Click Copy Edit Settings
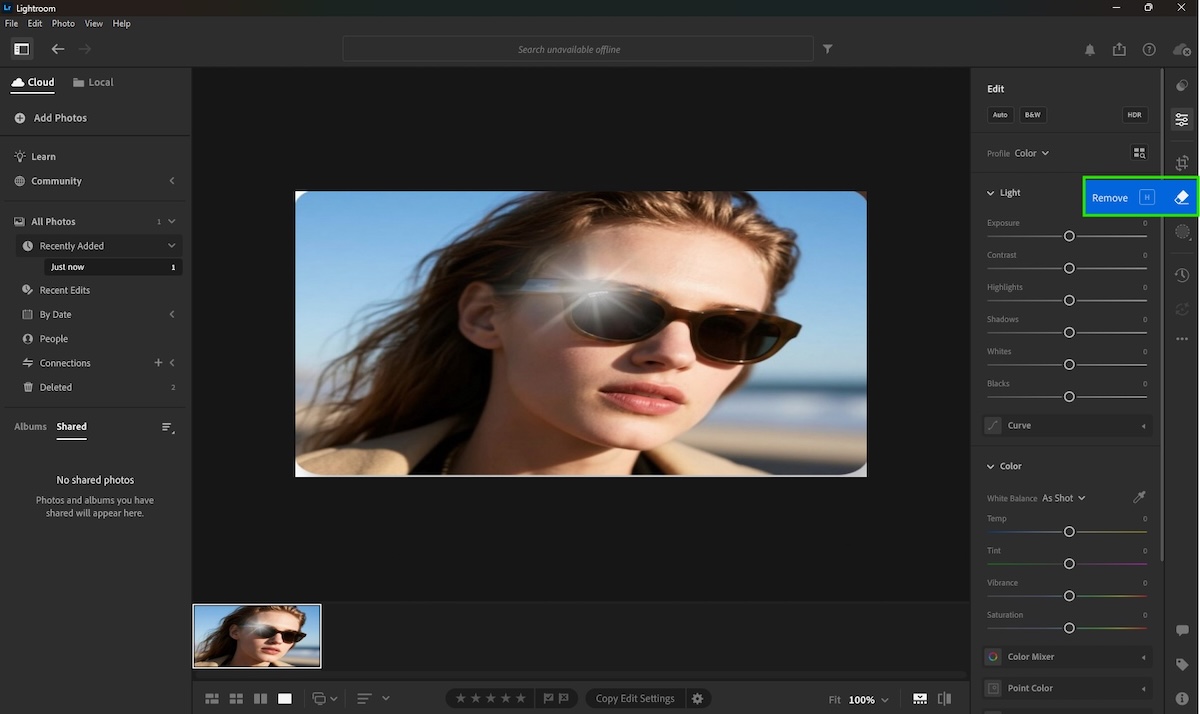 pyautogui.click(x=635, y=698)
